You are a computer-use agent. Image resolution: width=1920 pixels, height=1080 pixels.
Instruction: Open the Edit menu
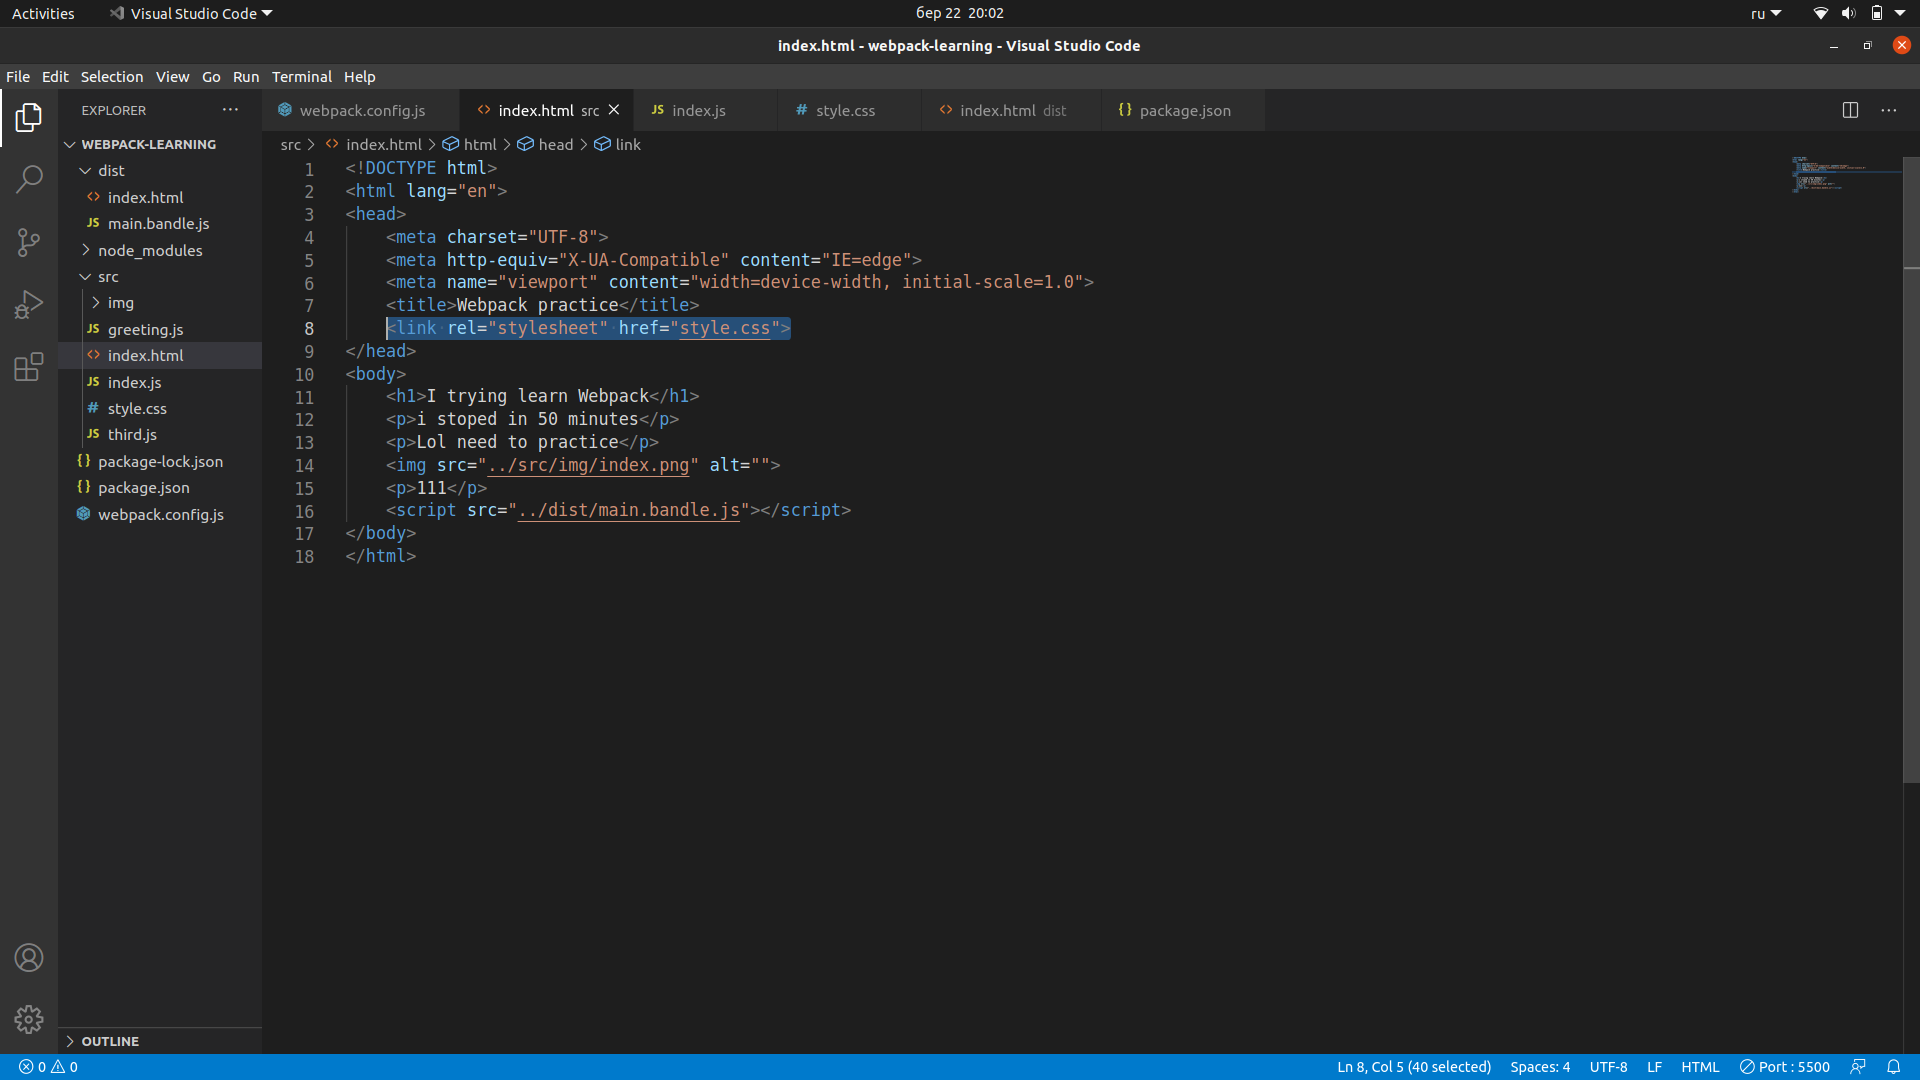click(x=55, y=77)
